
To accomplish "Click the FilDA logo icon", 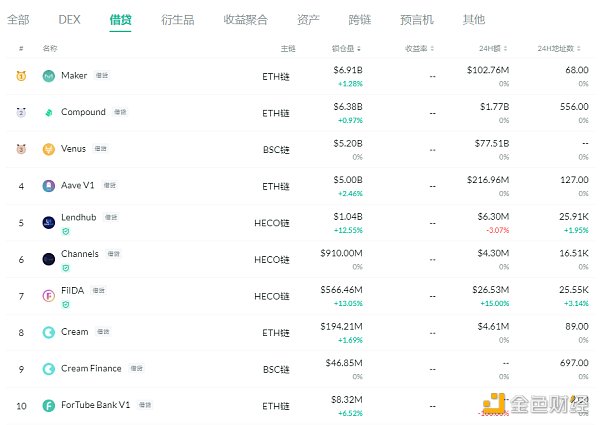I will click(x=49, y=295).
